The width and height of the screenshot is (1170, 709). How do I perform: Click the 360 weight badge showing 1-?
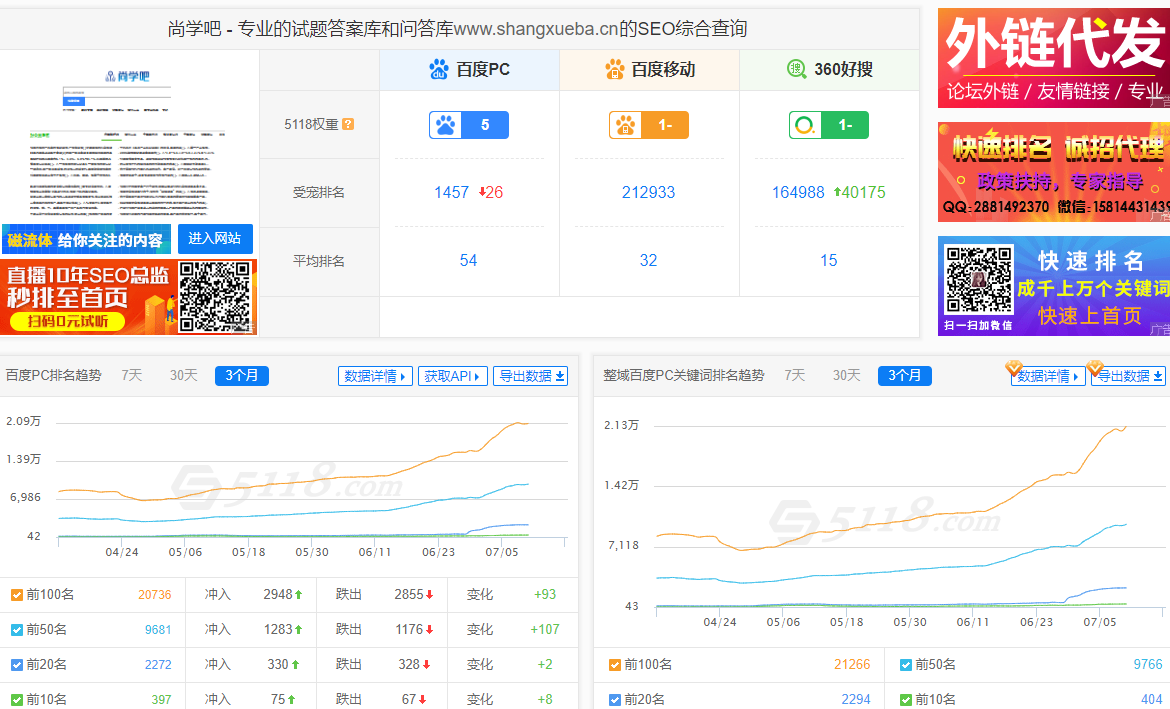(x=828, y=125)
